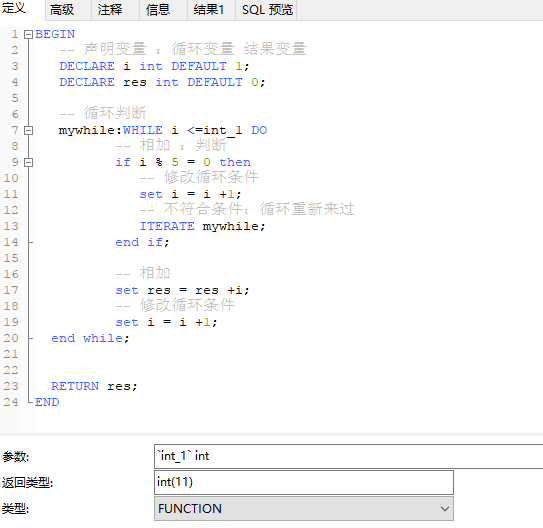Open the 结果1 tab
The height and width of the screenshot is (528, 543).
(211, 10)
